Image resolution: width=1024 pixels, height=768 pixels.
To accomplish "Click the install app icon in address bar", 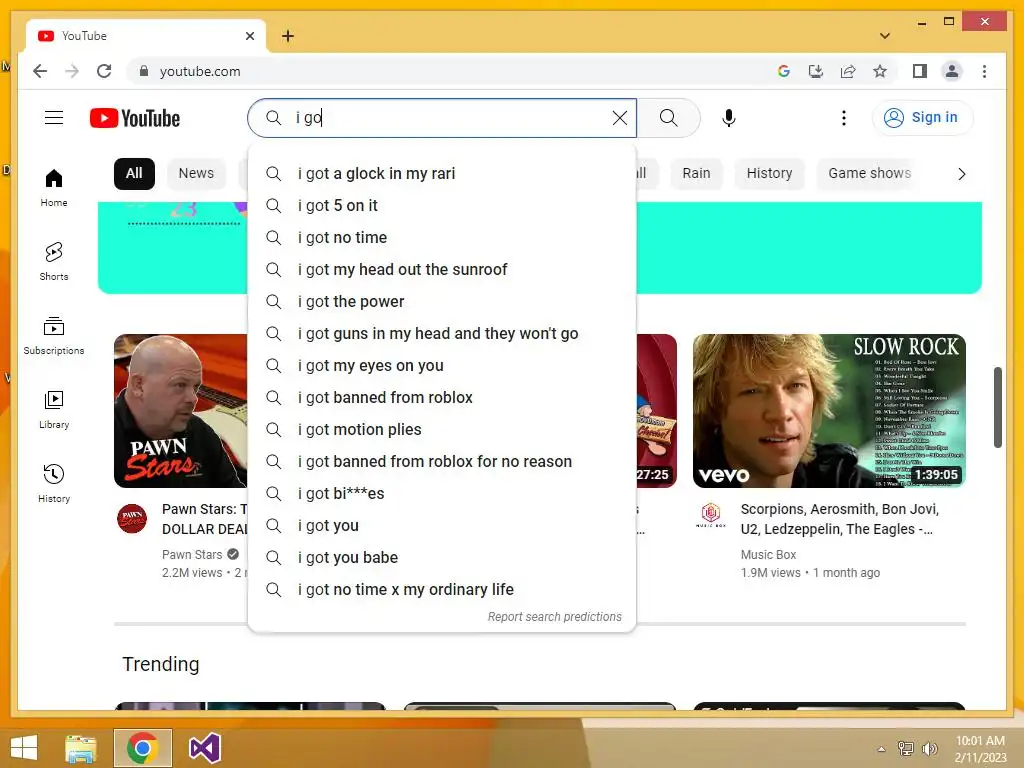I will click(x=816, y=71).
